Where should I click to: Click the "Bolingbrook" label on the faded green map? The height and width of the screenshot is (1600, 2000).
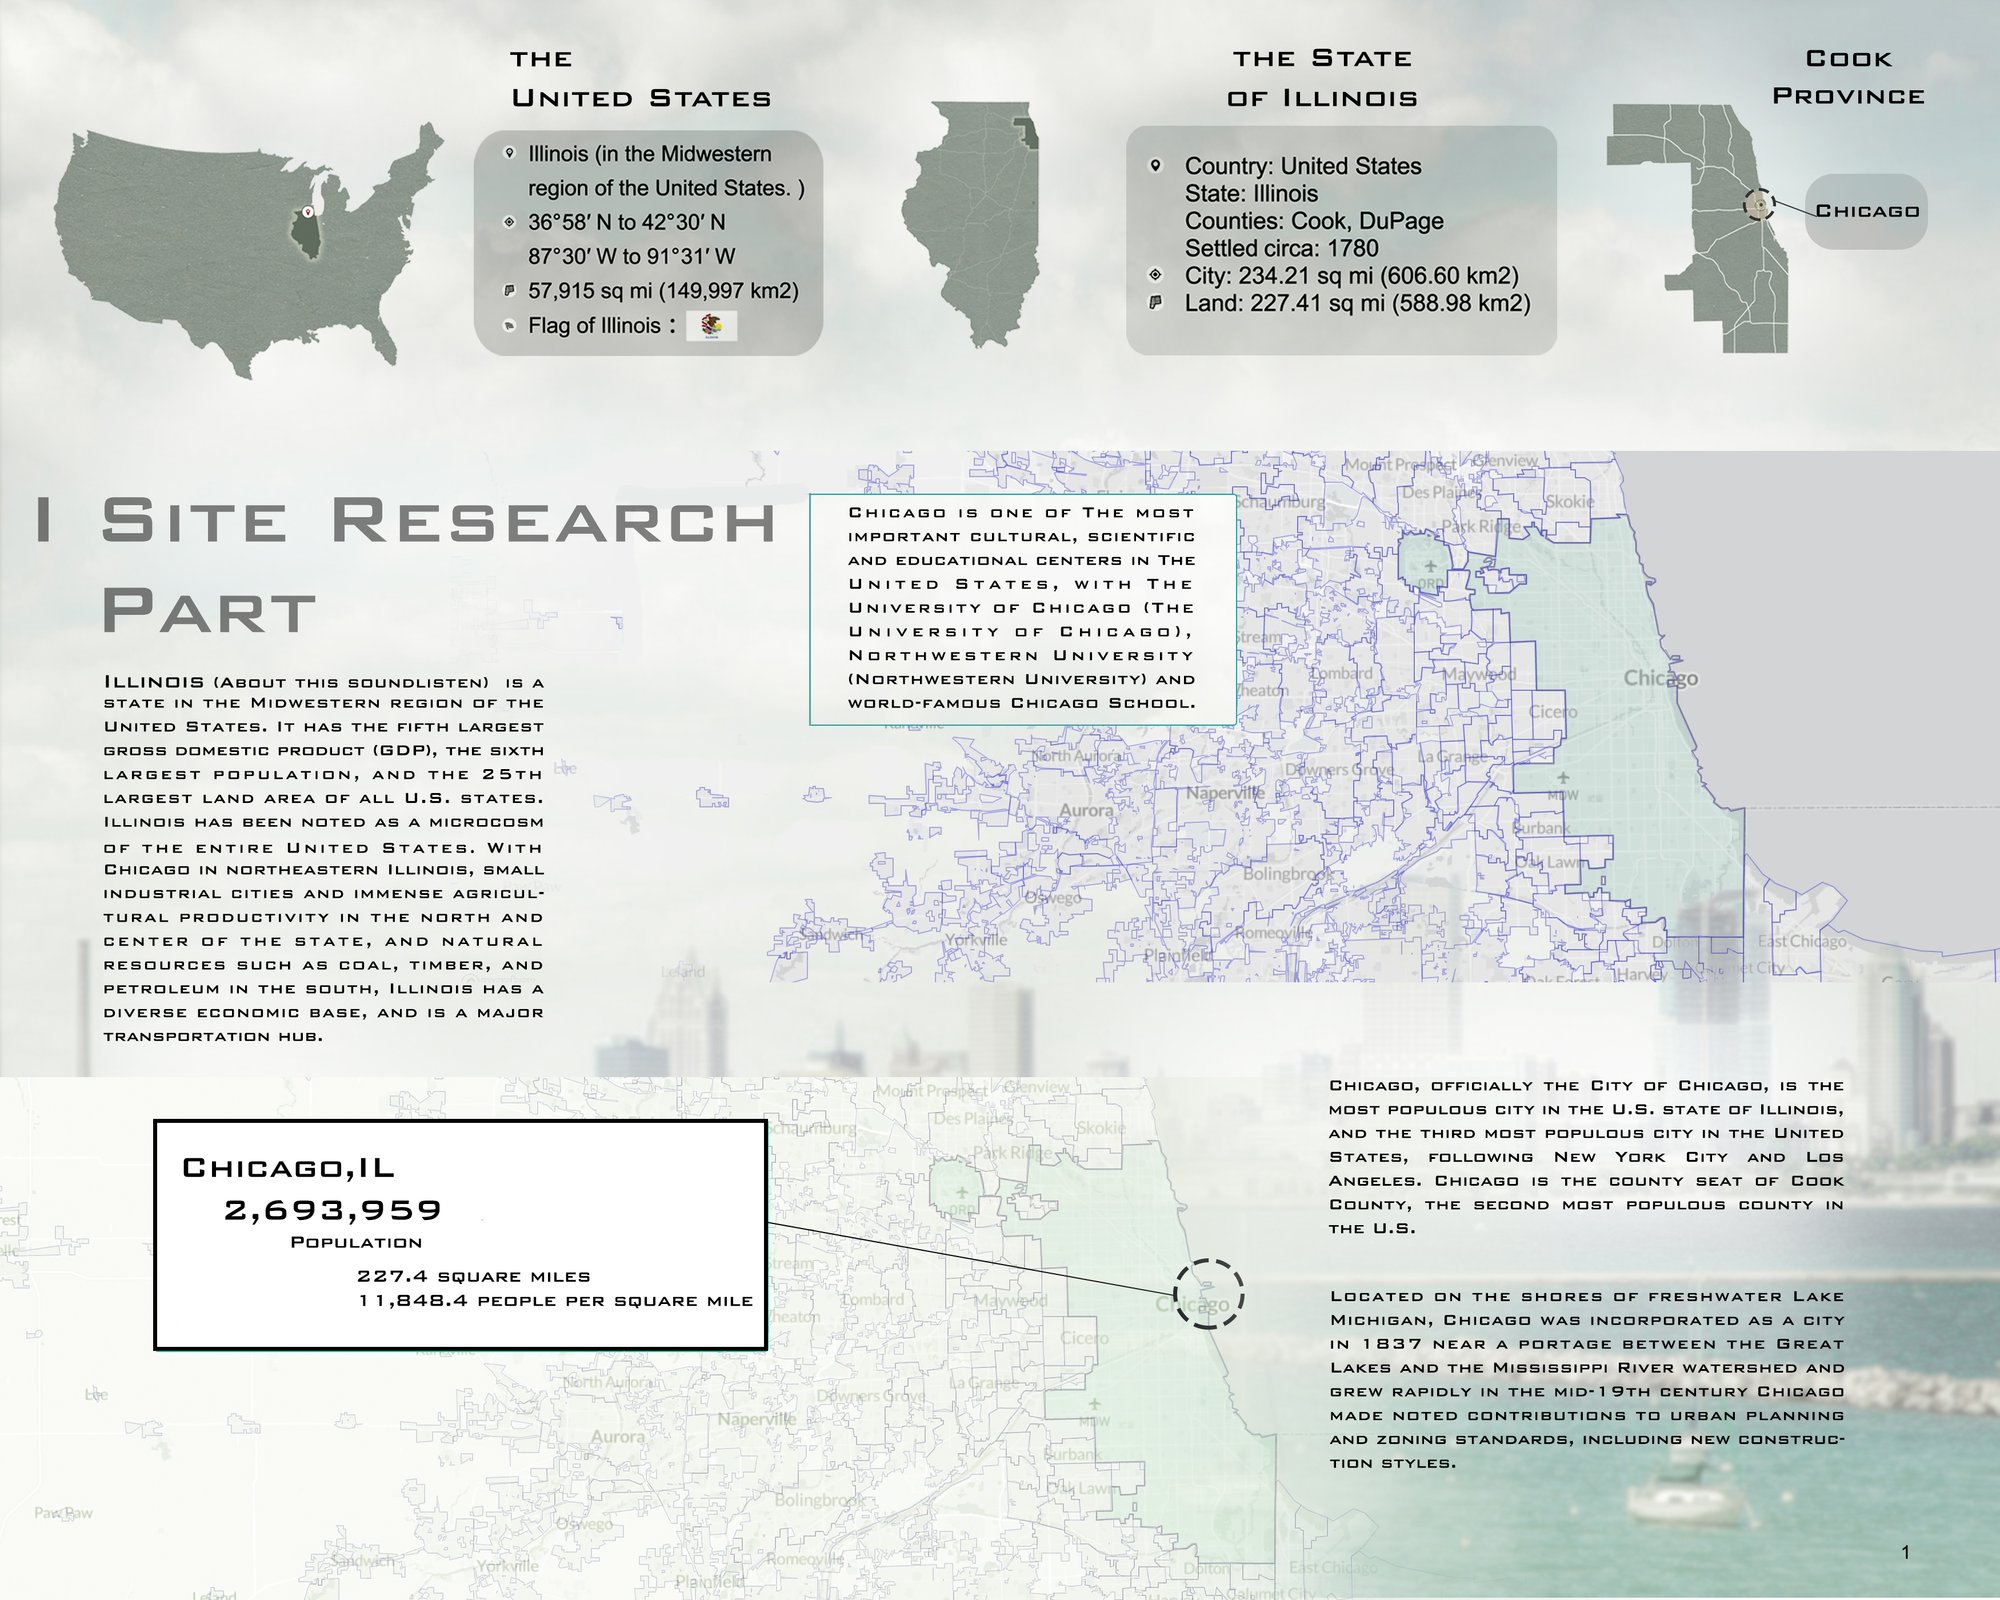coord(819,1500)
